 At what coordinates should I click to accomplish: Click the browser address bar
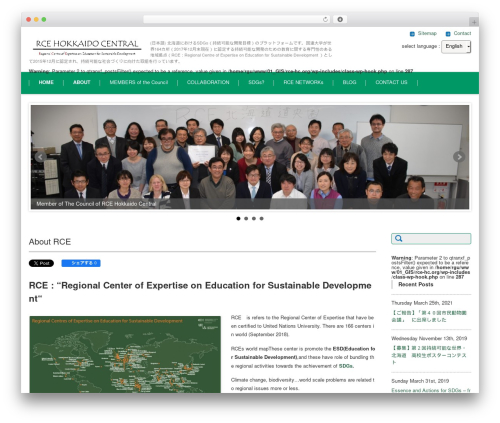236,19
